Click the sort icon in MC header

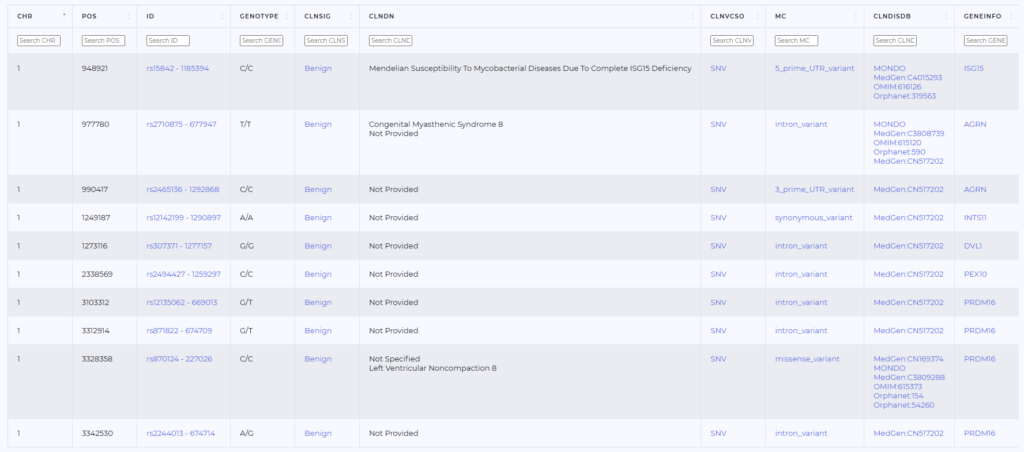(x=856, y=17)
